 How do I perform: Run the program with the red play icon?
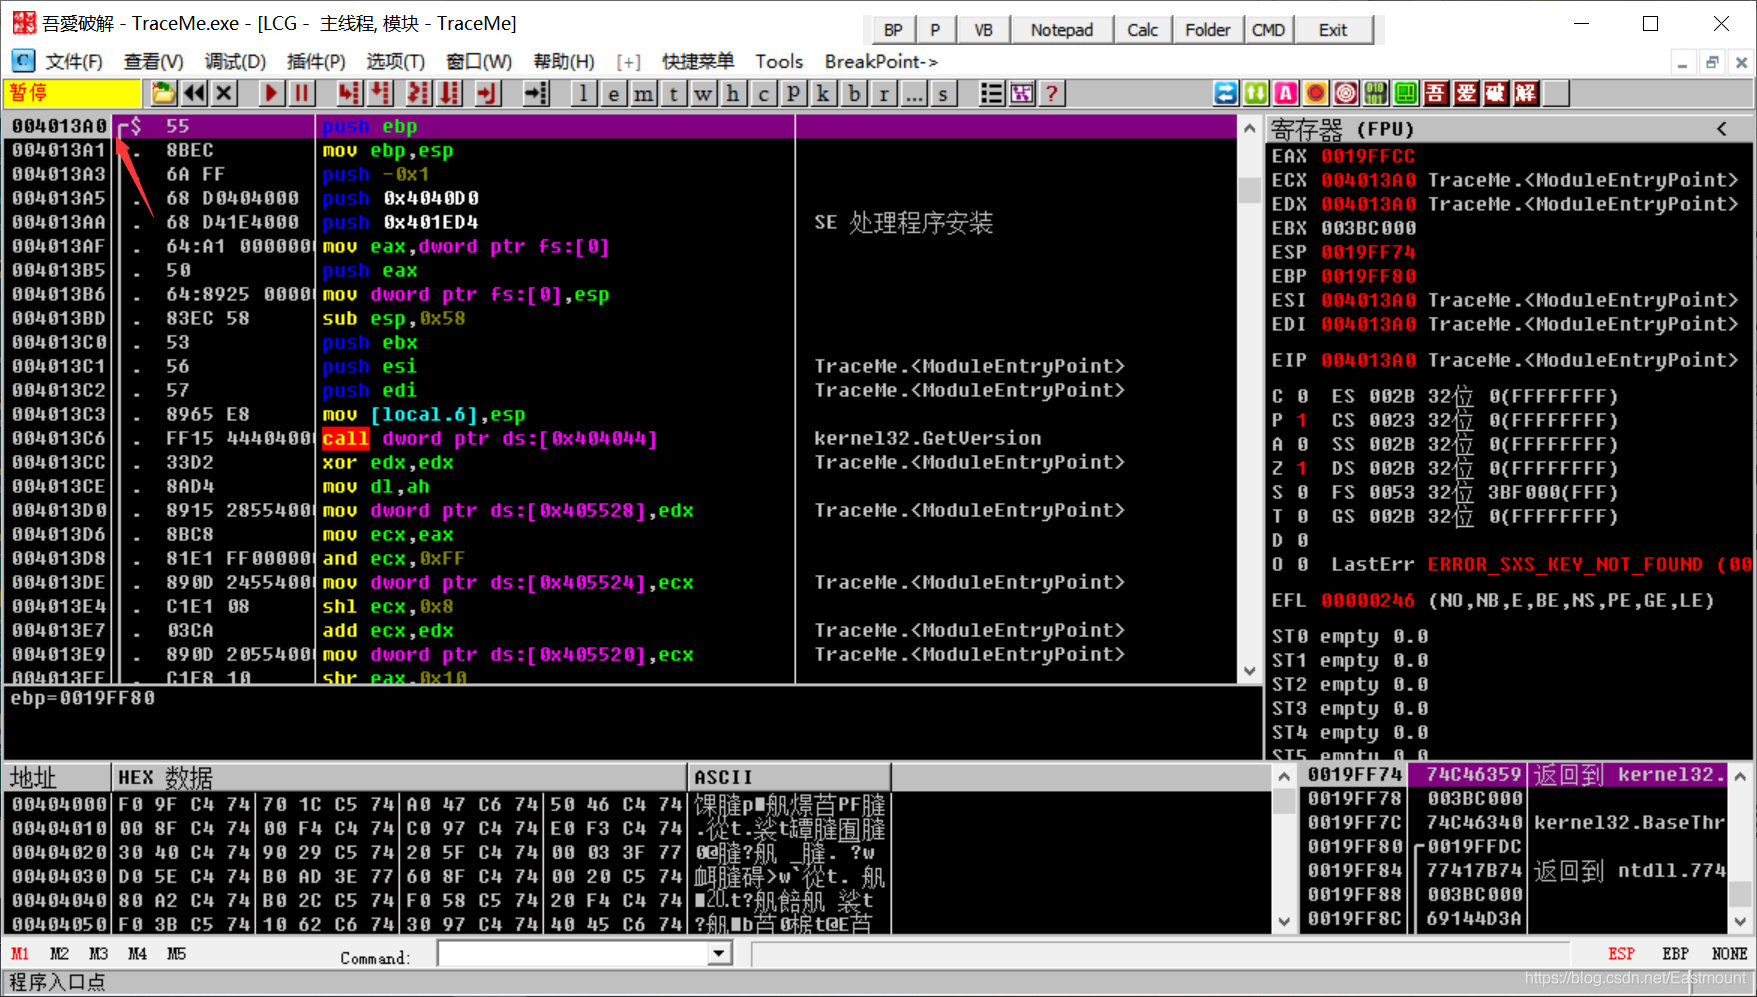click(x=271, y=93)
